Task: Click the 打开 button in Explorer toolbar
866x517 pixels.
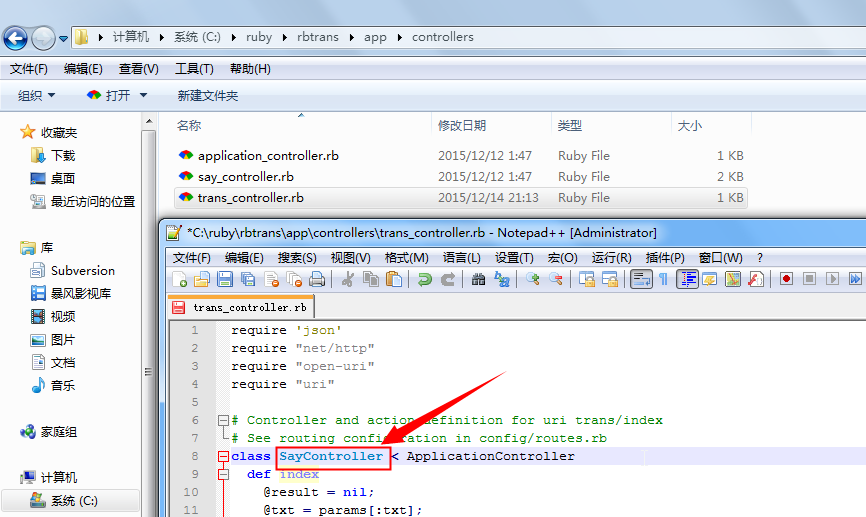Action: 109,96
